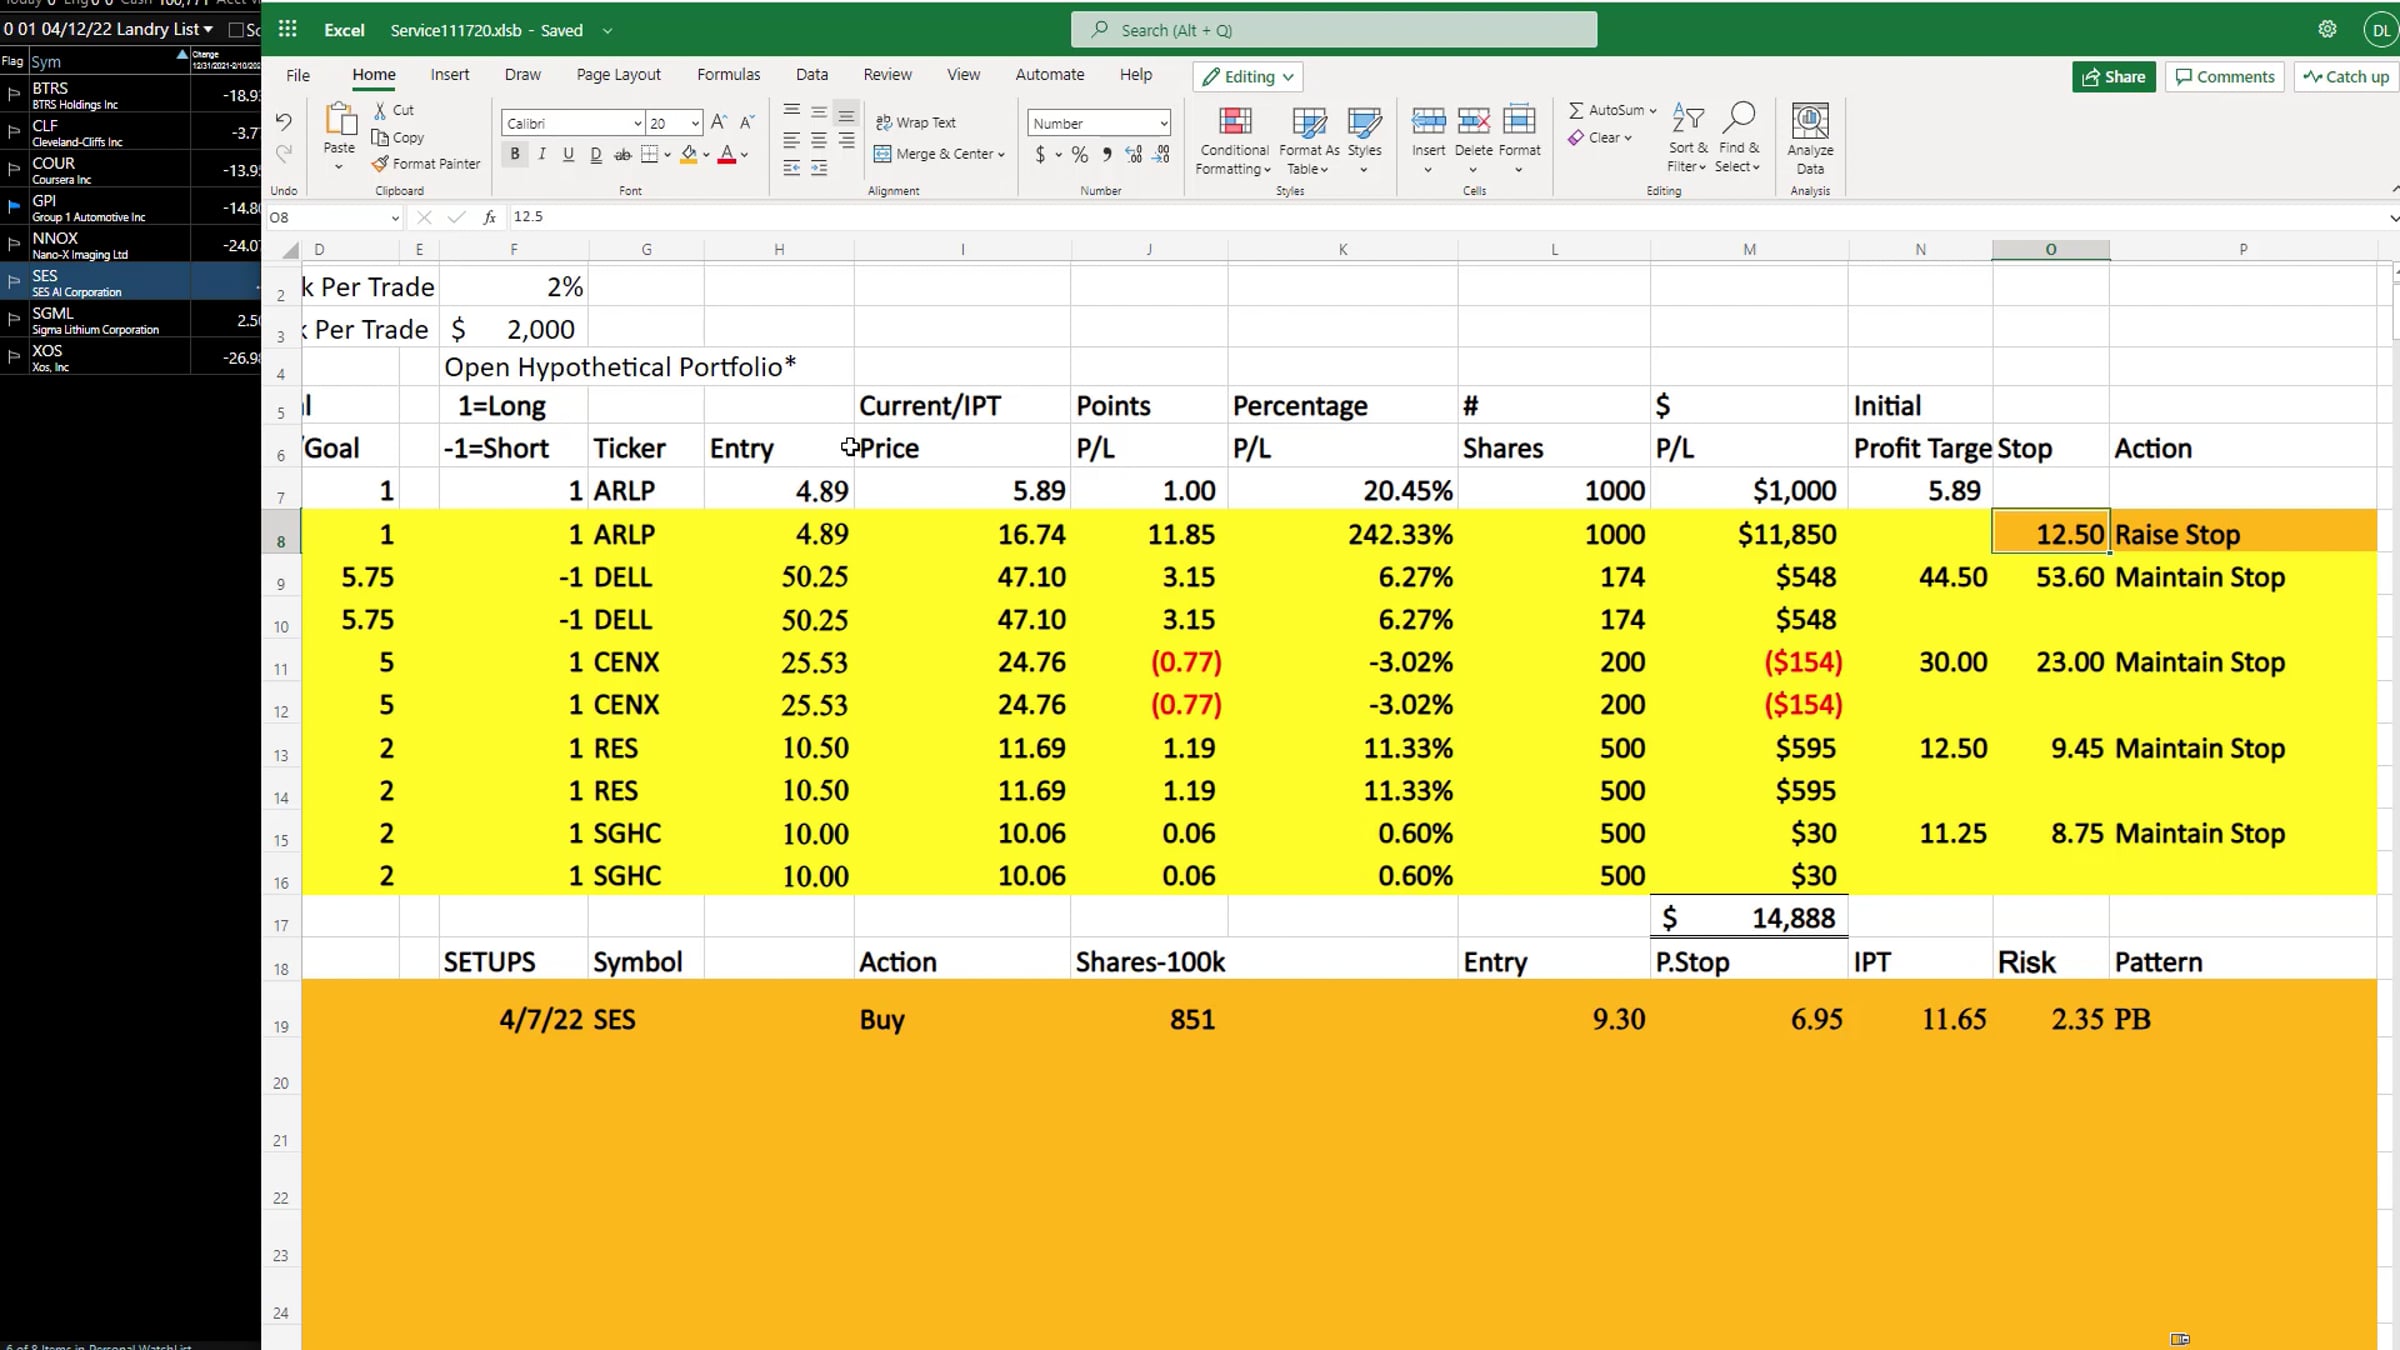Toggle the flag for GPI in watchlist

[x=14, y=207]
